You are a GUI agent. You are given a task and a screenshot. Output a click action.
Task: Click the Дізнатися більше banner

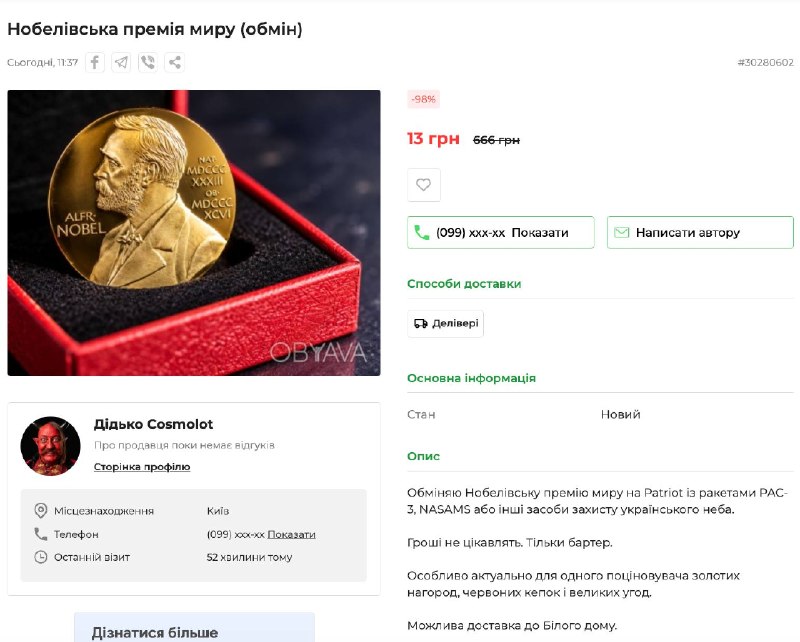coord(194,628)
